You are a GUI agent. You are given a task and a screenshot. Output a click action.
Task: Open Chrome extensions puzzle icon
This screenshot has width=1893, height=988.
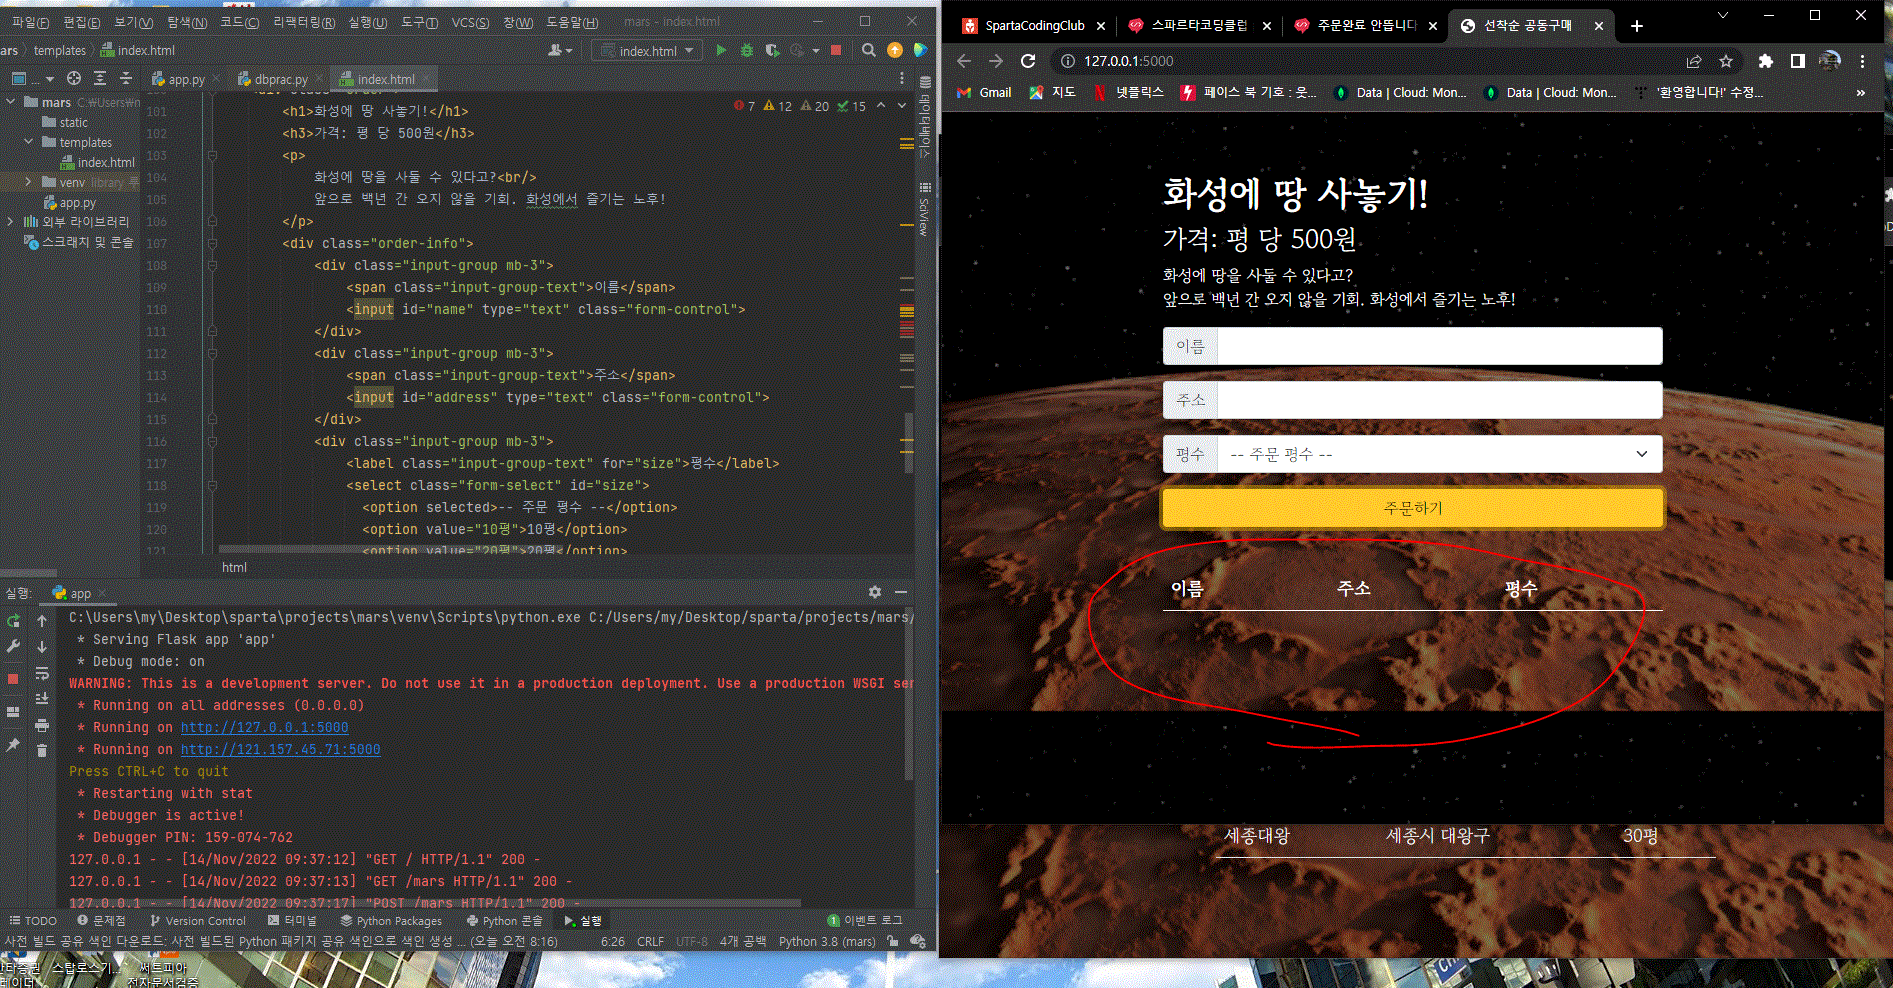(1766, 61)
